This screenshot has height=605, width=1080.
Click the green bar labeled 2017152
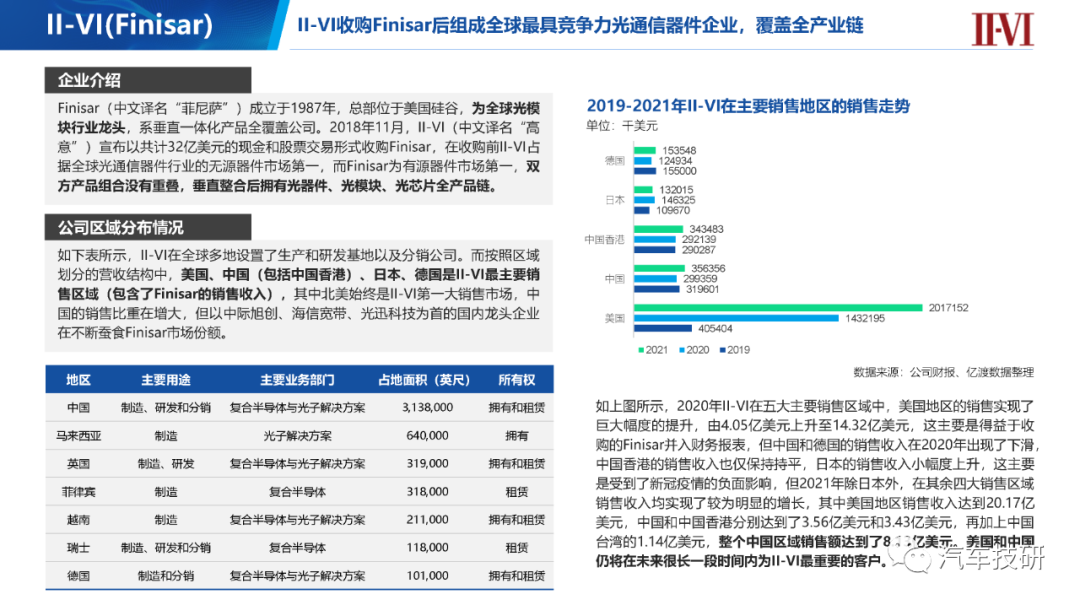coord(778,308)
